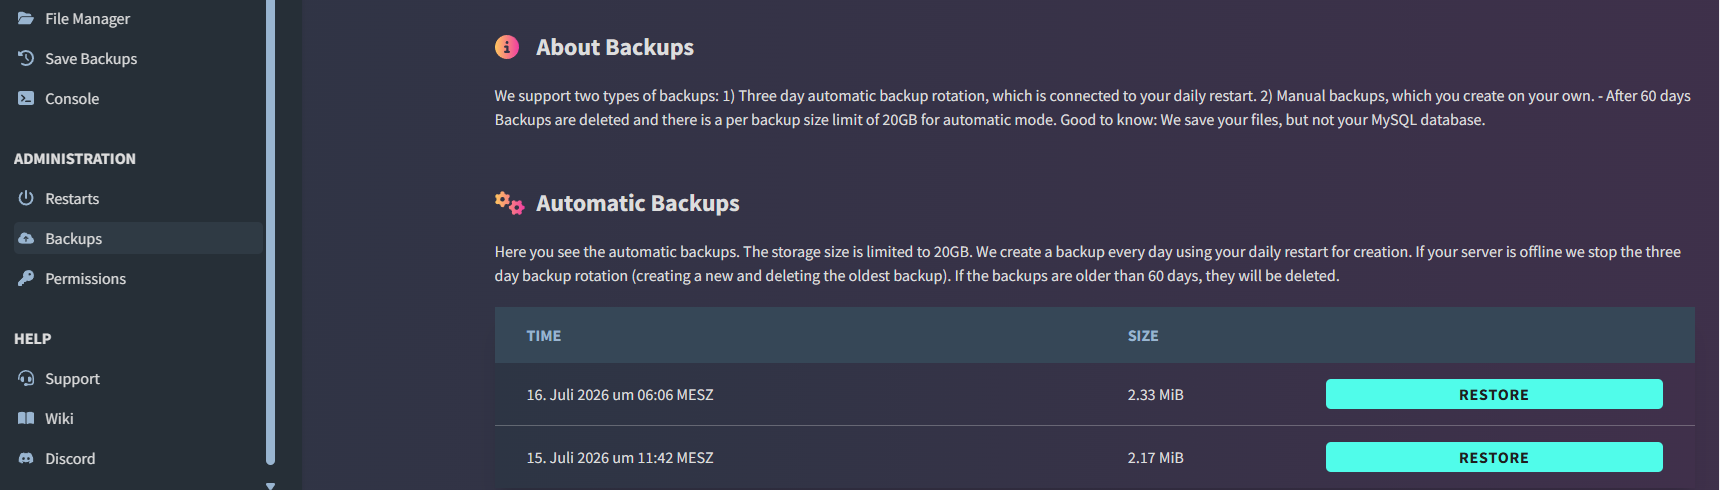
Task: Click the Wiki book icon
Action: (x=26, y=418)
